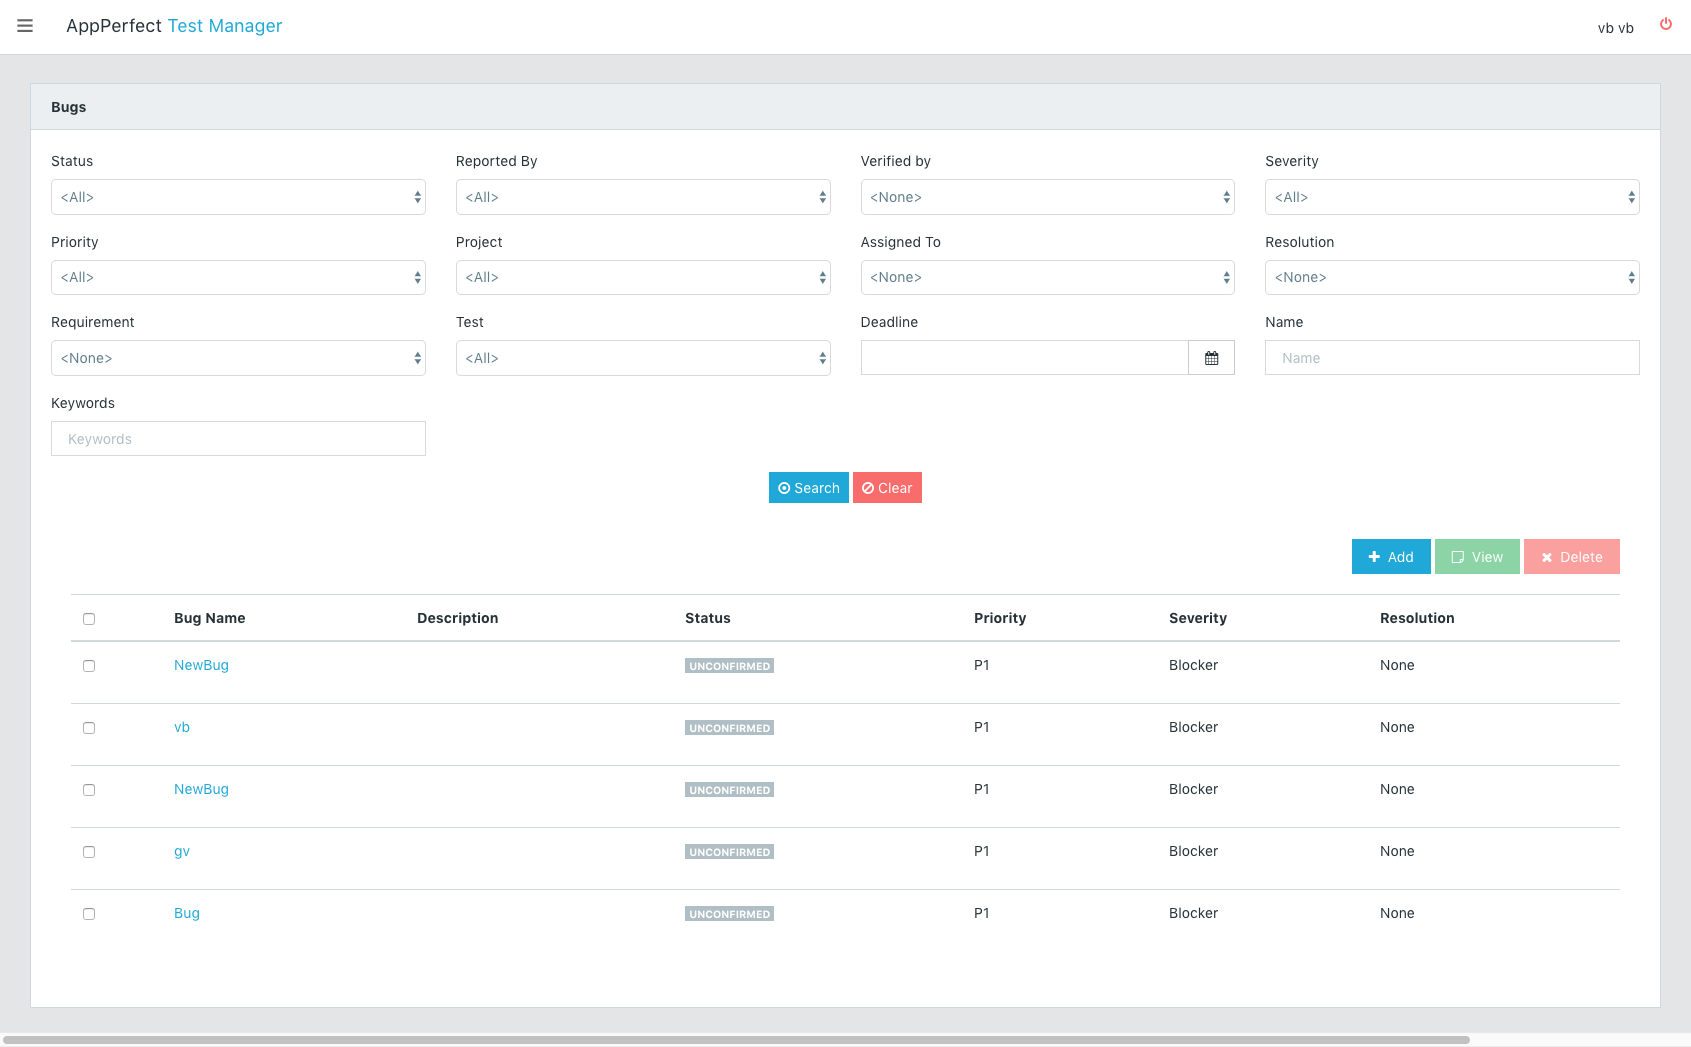Select the checkbox for bug gv
Image resolution: width=1691 pixels, height=1047 pixels.
click(x=89, y=852)
